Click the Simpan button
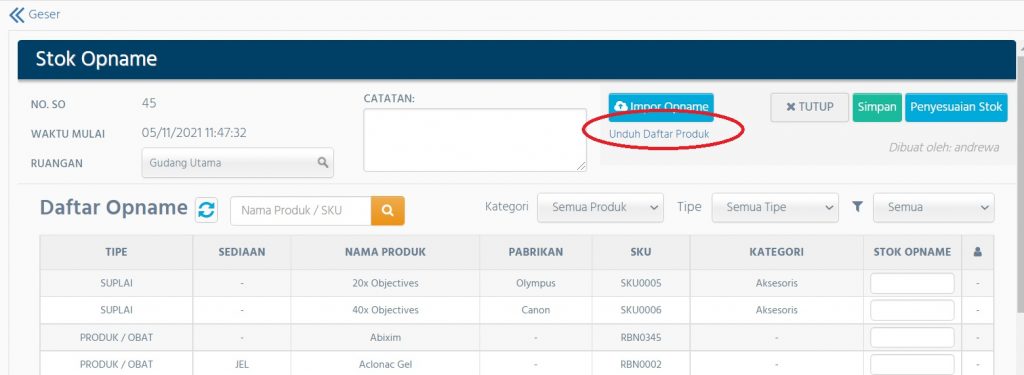The image size is (1024, 375). click(x=876, y=107)
